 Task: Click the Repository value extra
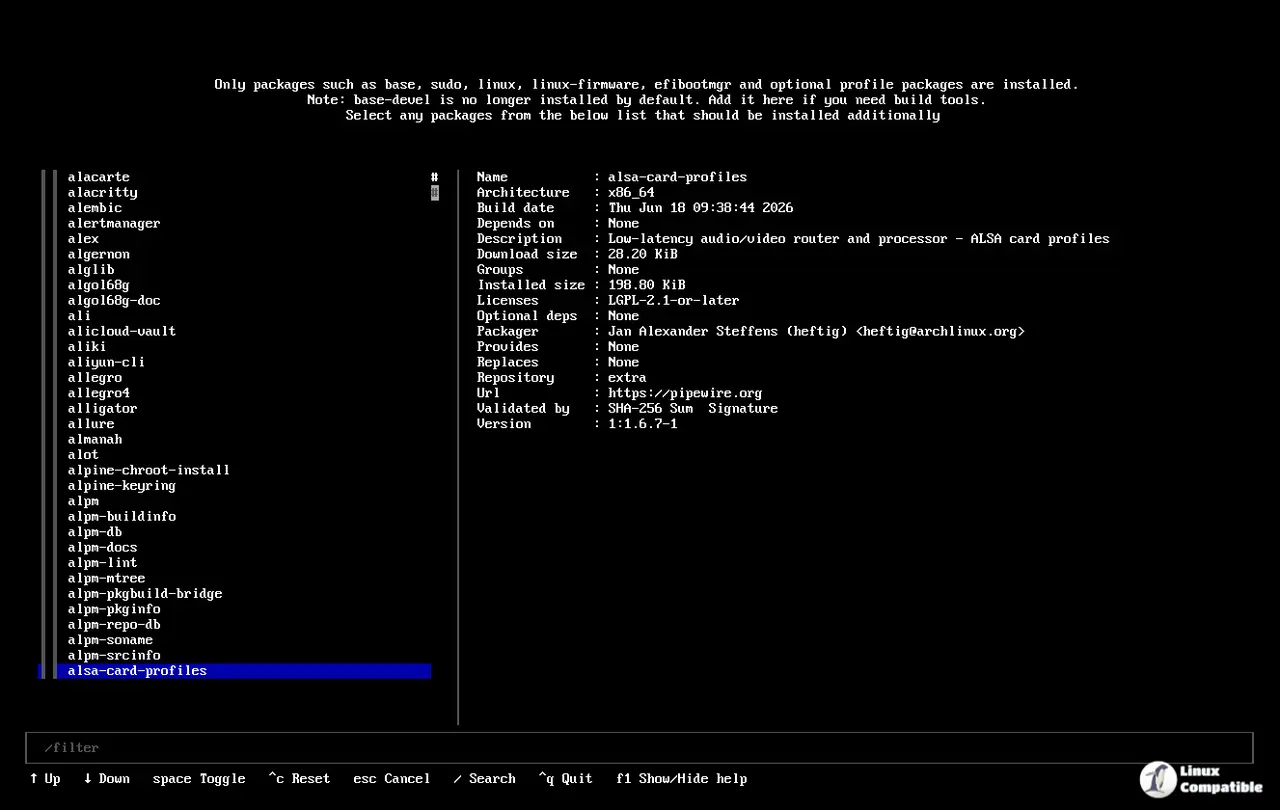coord(627,378)
